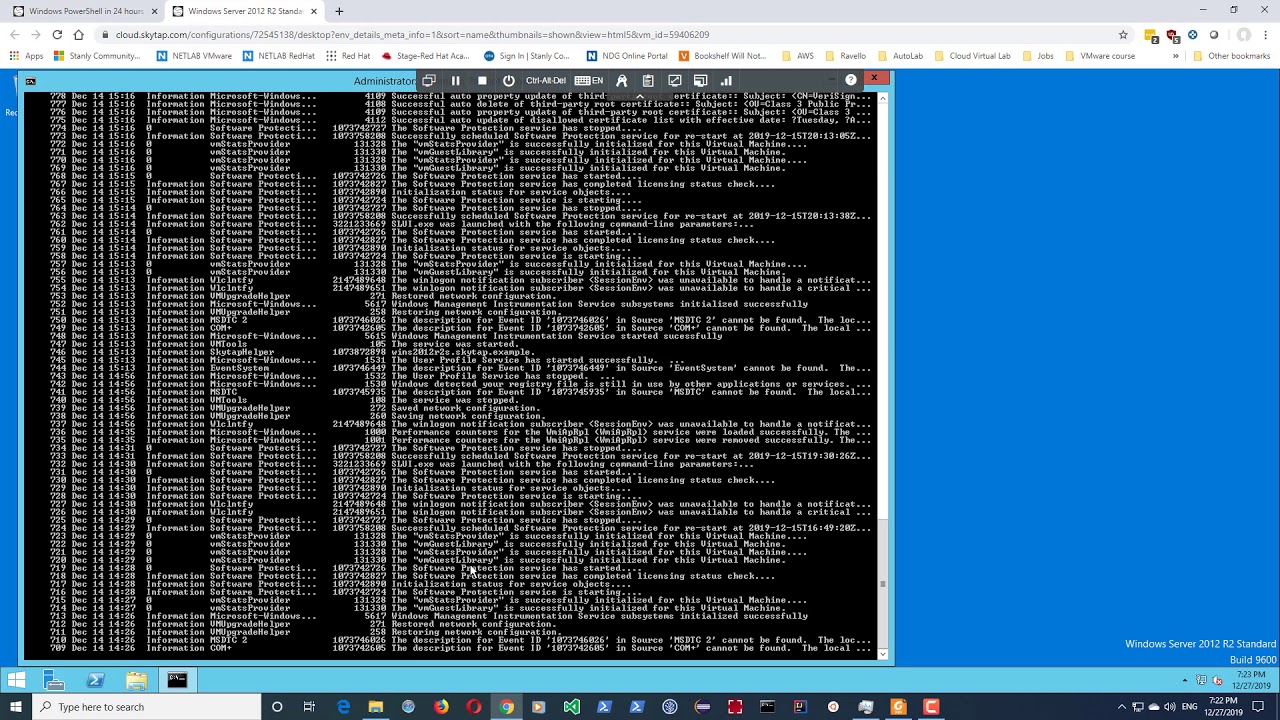Screen dimensions: 1280x720
Task: Click remote Windows Server Start button
Action: coord(17,681)
